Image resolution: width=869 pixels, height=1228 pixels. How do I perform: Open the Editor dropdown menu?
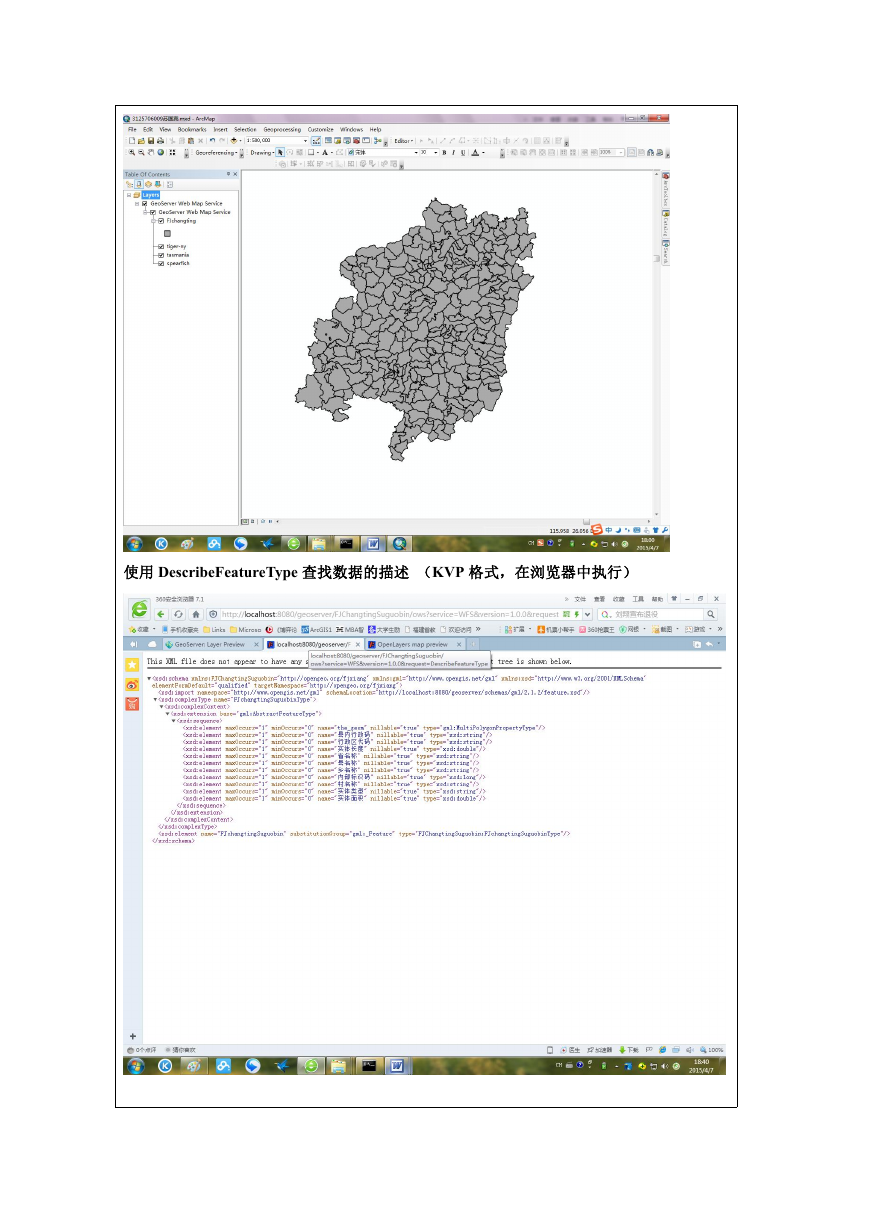[x=403, y=141]
